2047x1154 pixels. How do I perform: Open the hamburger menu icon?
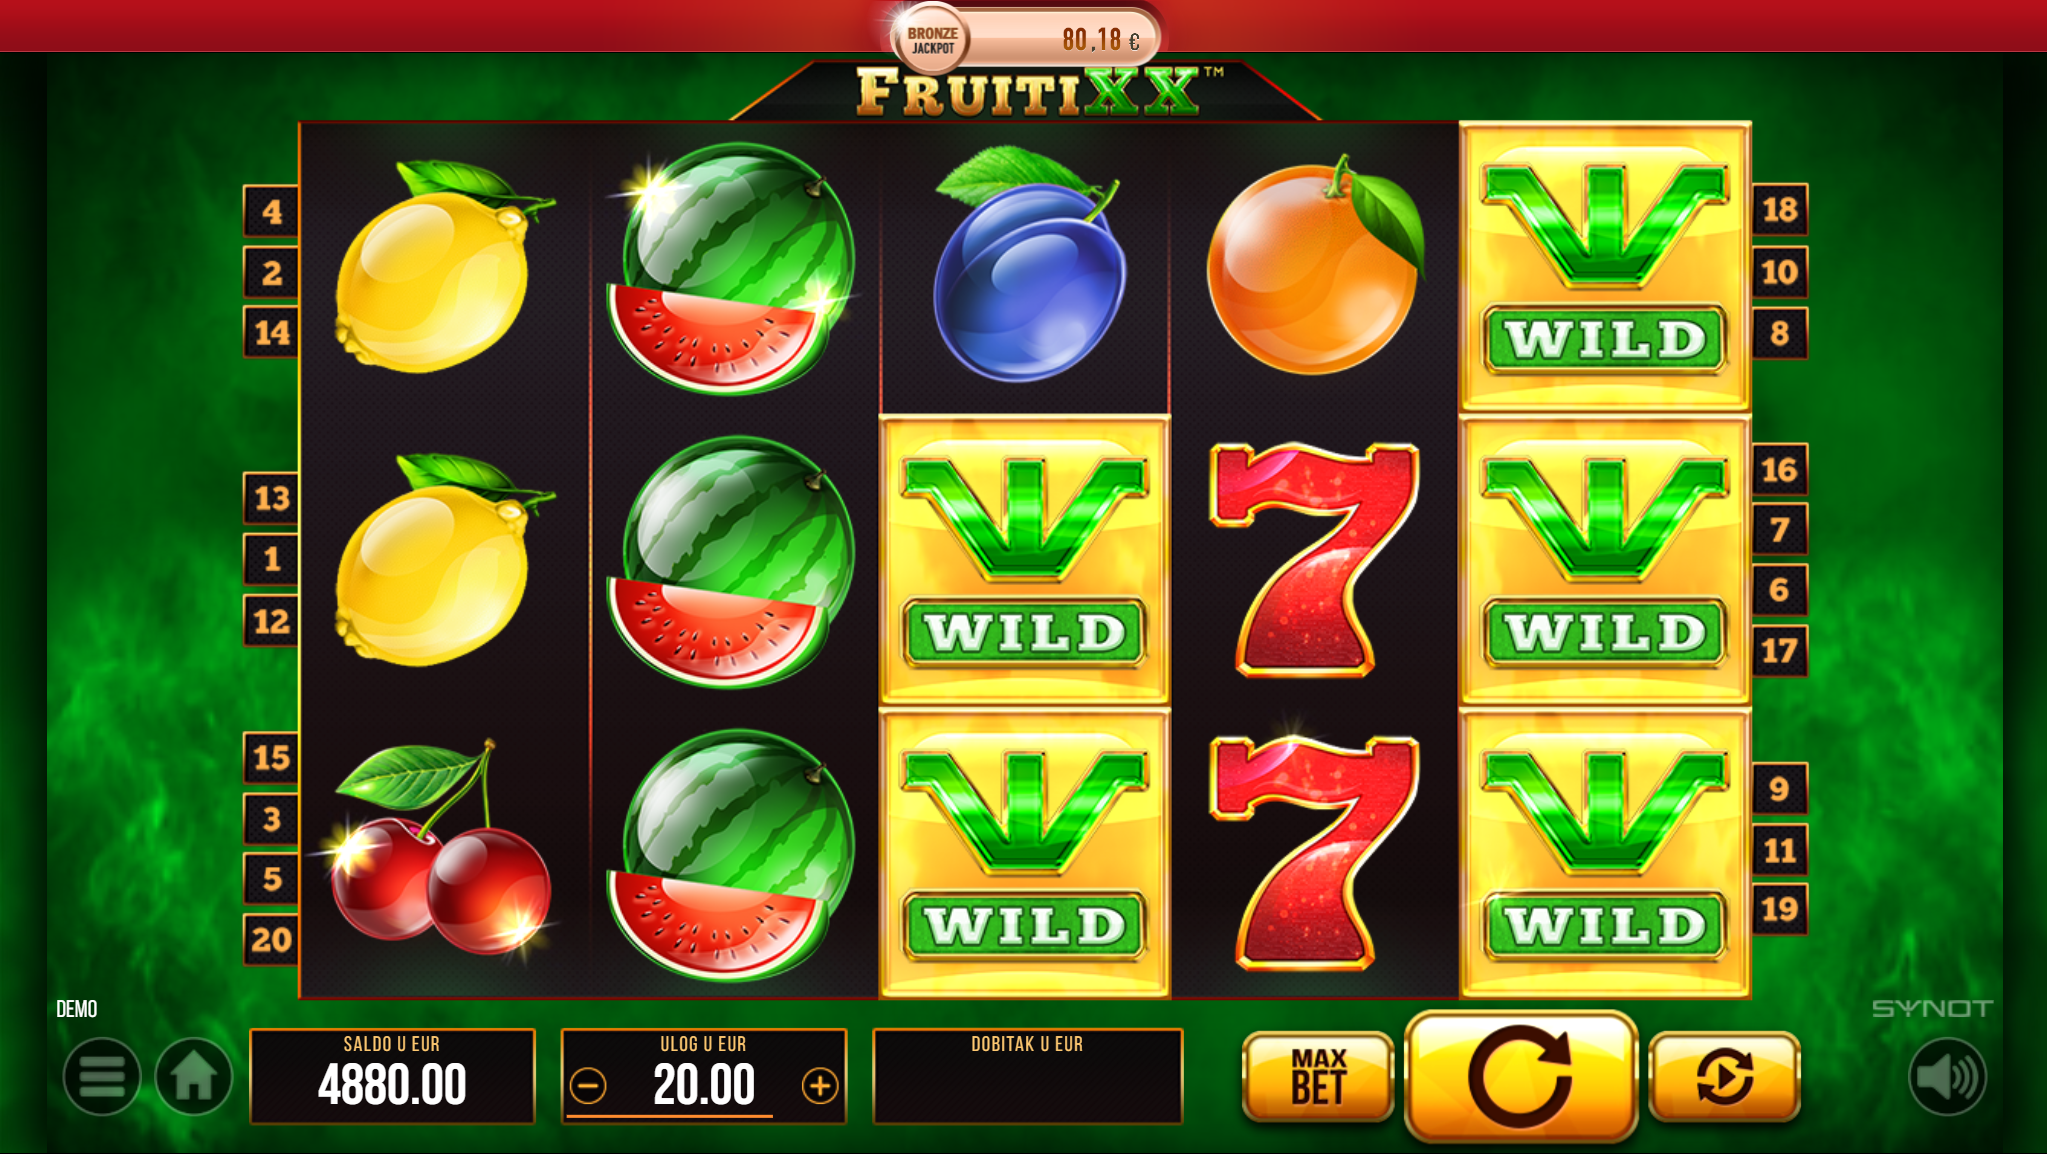[x=101, y=1077]
